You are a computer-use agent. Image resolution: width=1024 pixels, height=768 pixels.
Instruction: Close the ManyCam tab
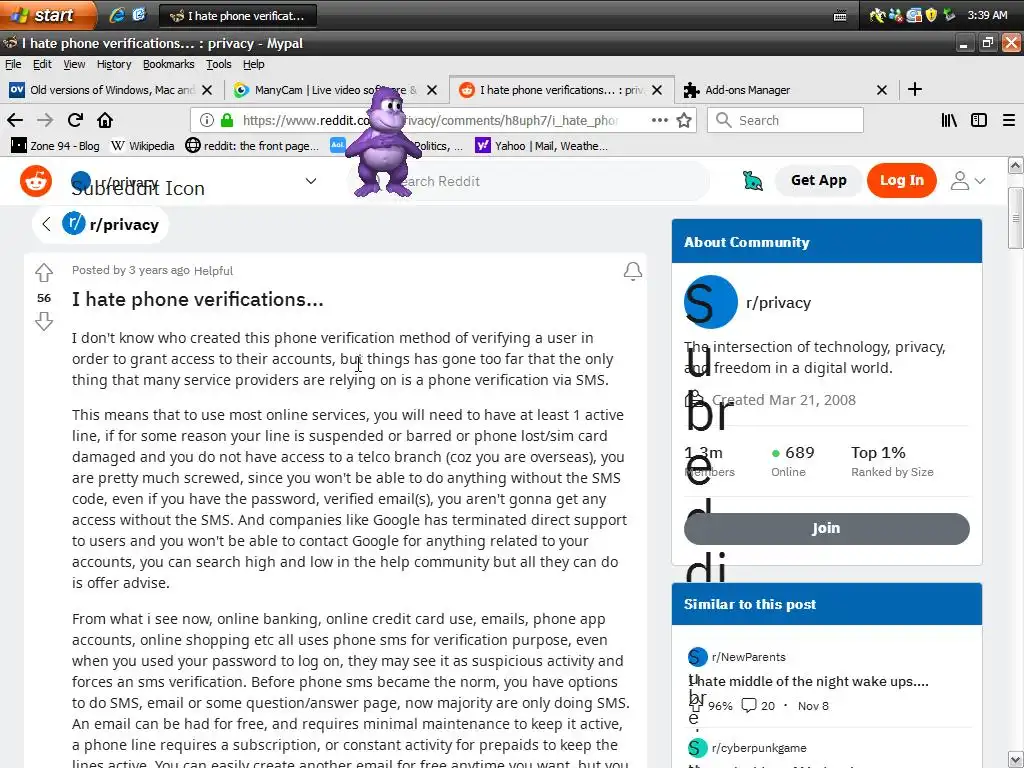432,90
